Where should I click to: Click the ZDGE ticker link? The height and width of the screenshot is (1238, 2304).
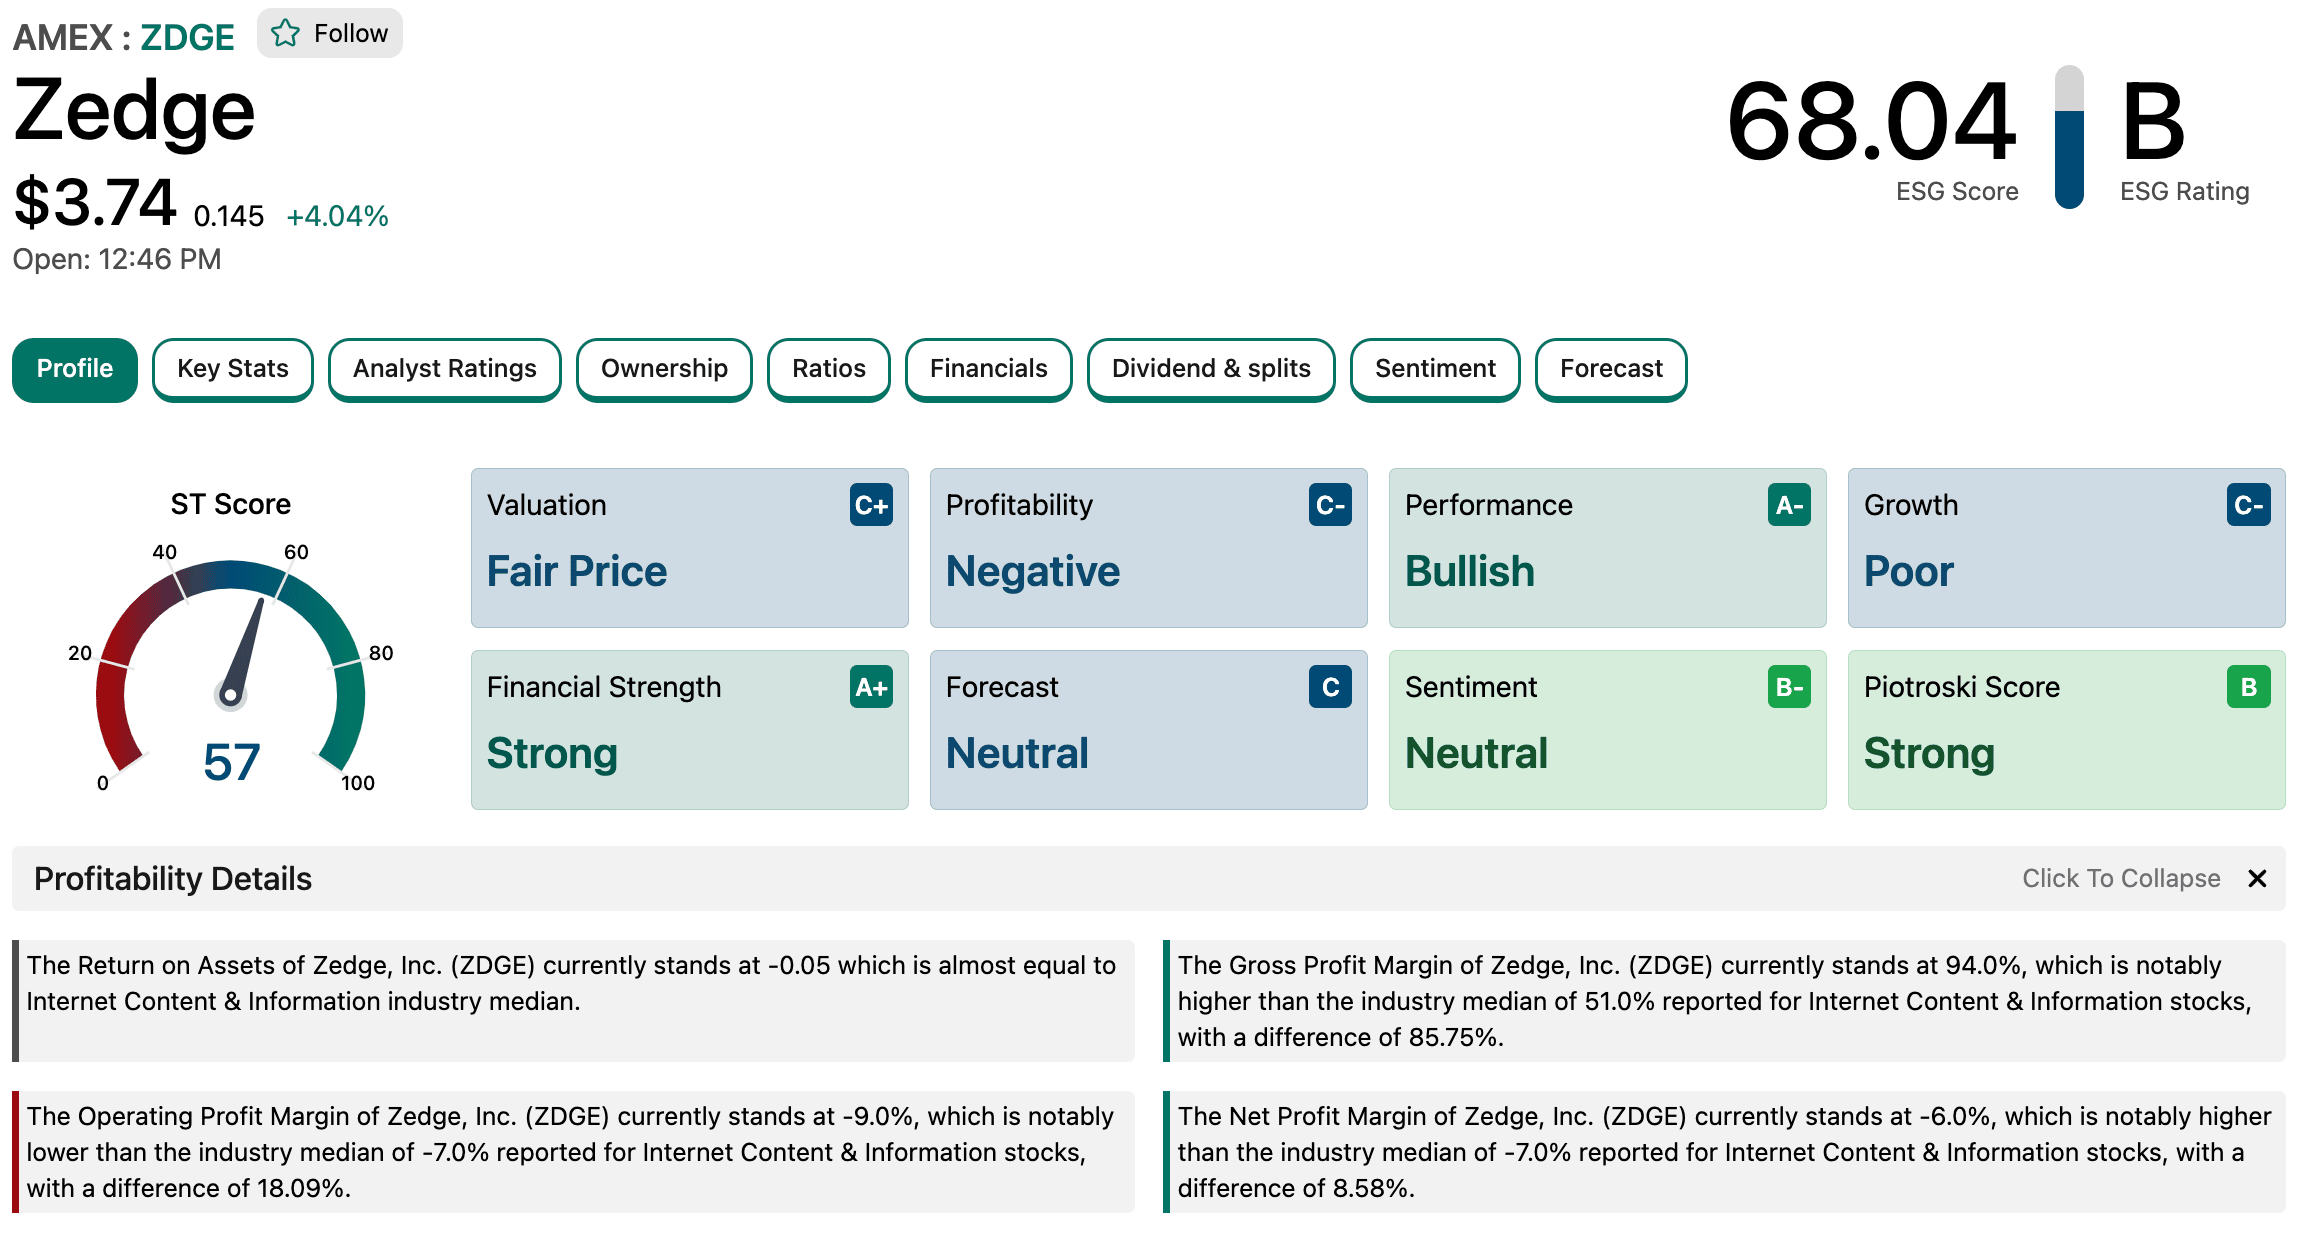(187, 37)
